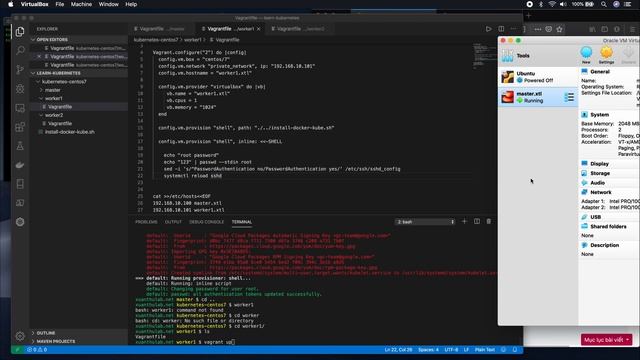Open the errors and warnings status counter
The width and height of the screenshot is (640, 360).
tap(37, 350)
